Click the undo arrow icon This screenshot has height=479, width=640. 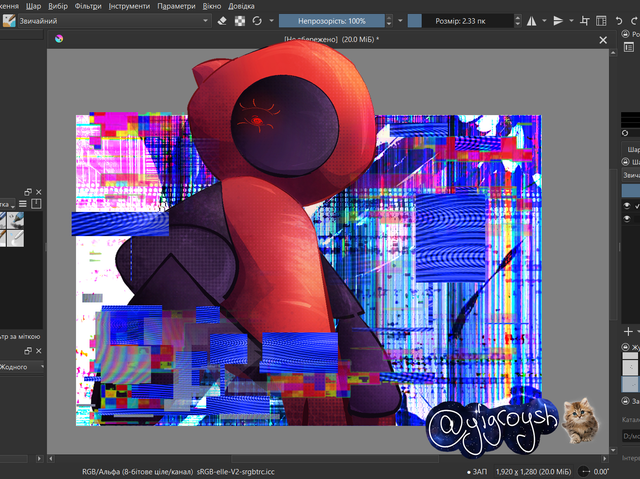619,21
